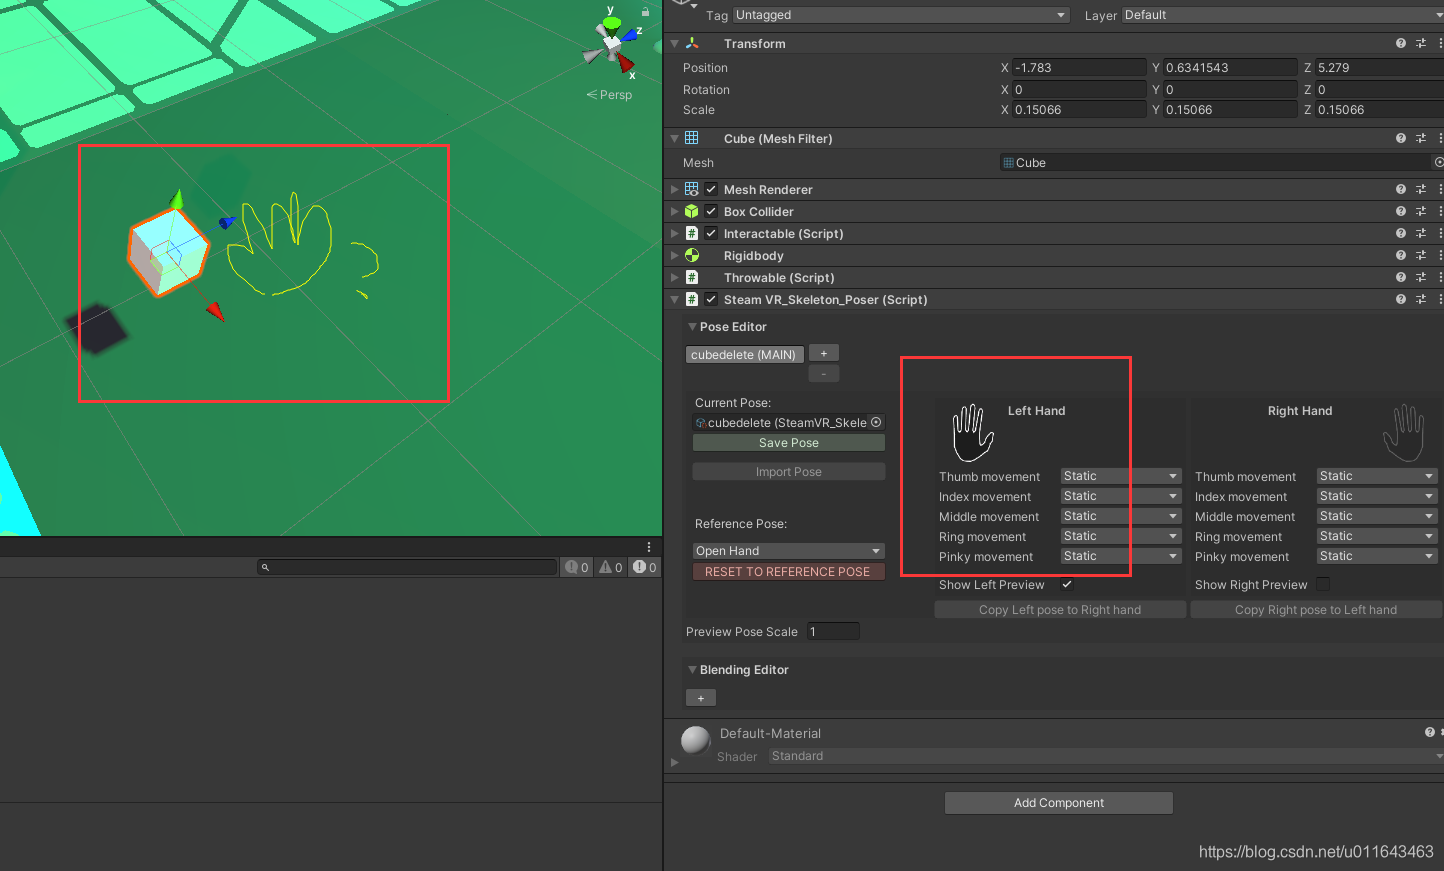Click the warning count icon in Console toolbar
Screen dimensions: 1444x871
tap(610, 566)
